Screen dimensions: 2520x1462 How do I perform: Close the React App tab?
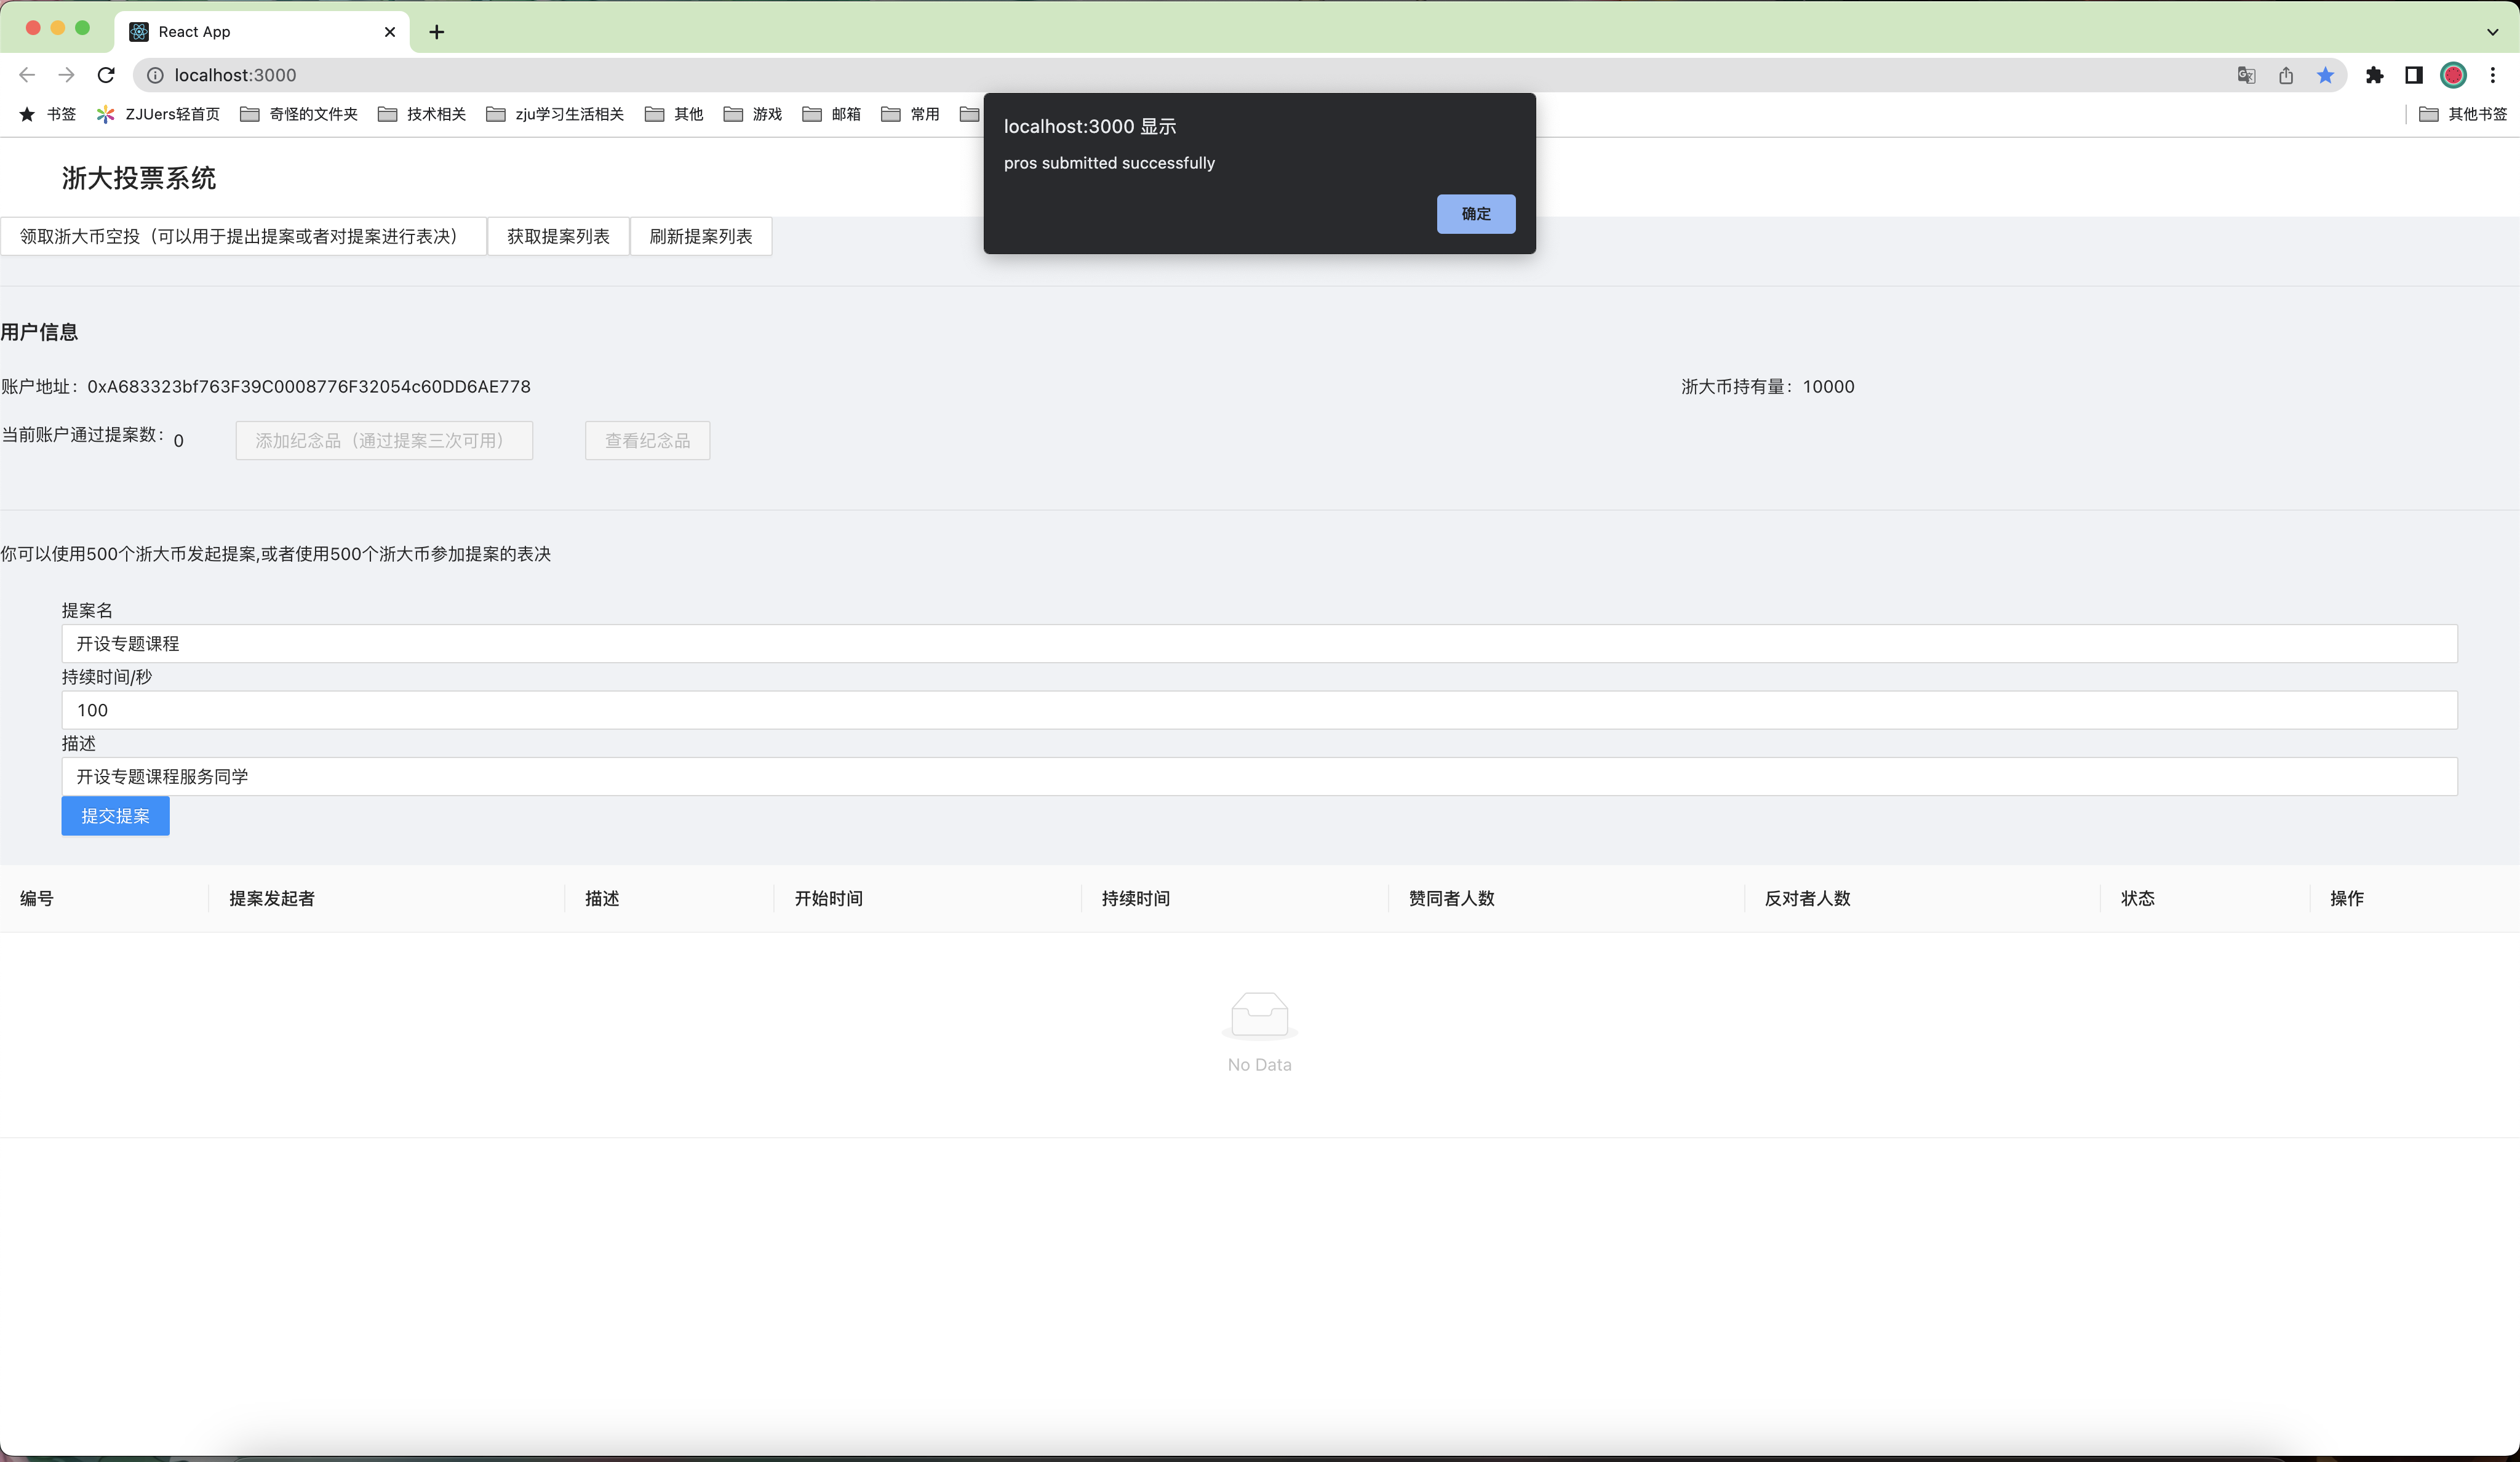390,32
